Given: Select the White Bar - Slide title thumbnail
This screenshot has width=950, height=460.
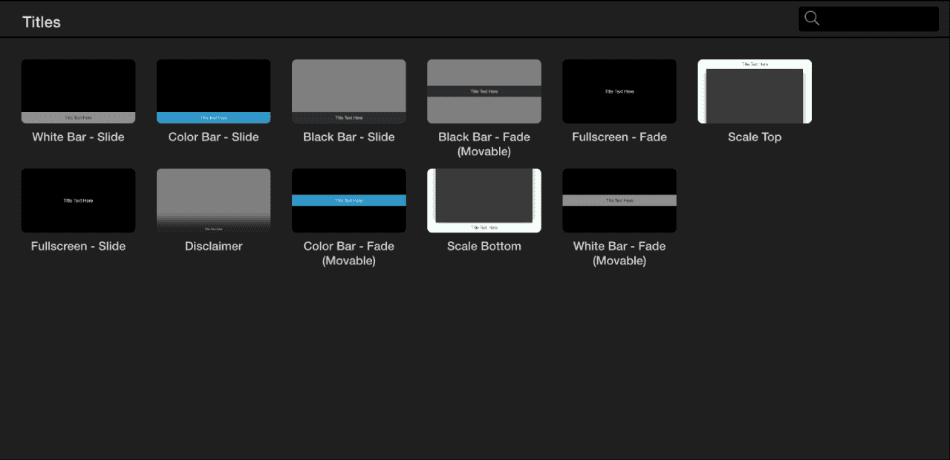Looking at the screenshot, I should (78, 92).
